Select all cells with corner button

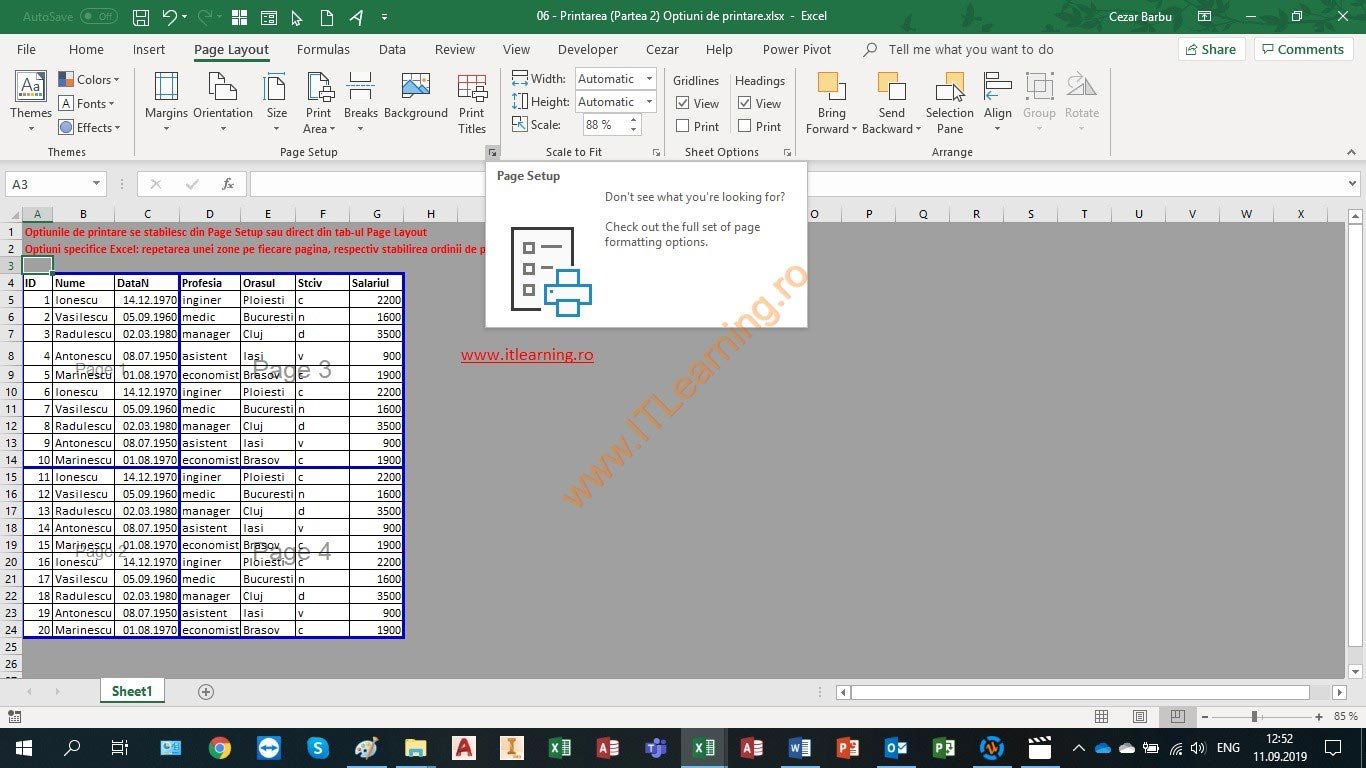[x=11, y=214]
